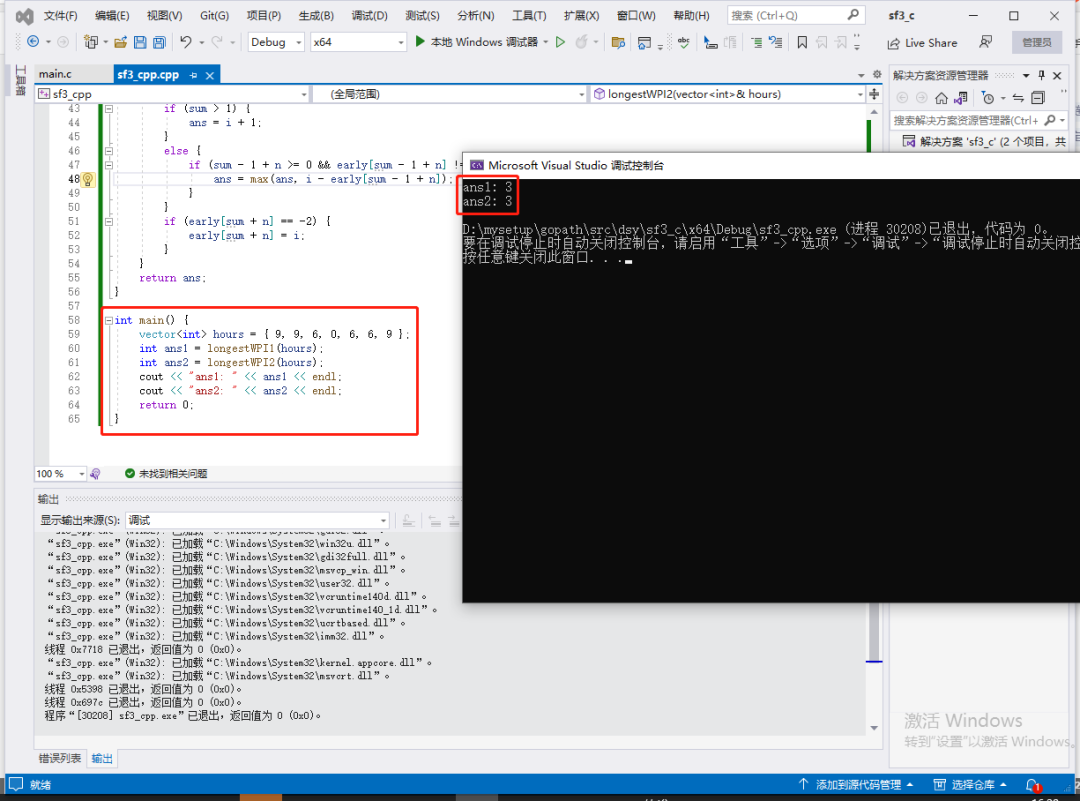Click the 搜索 (Ctrl+Q) search box

[796, 15]
